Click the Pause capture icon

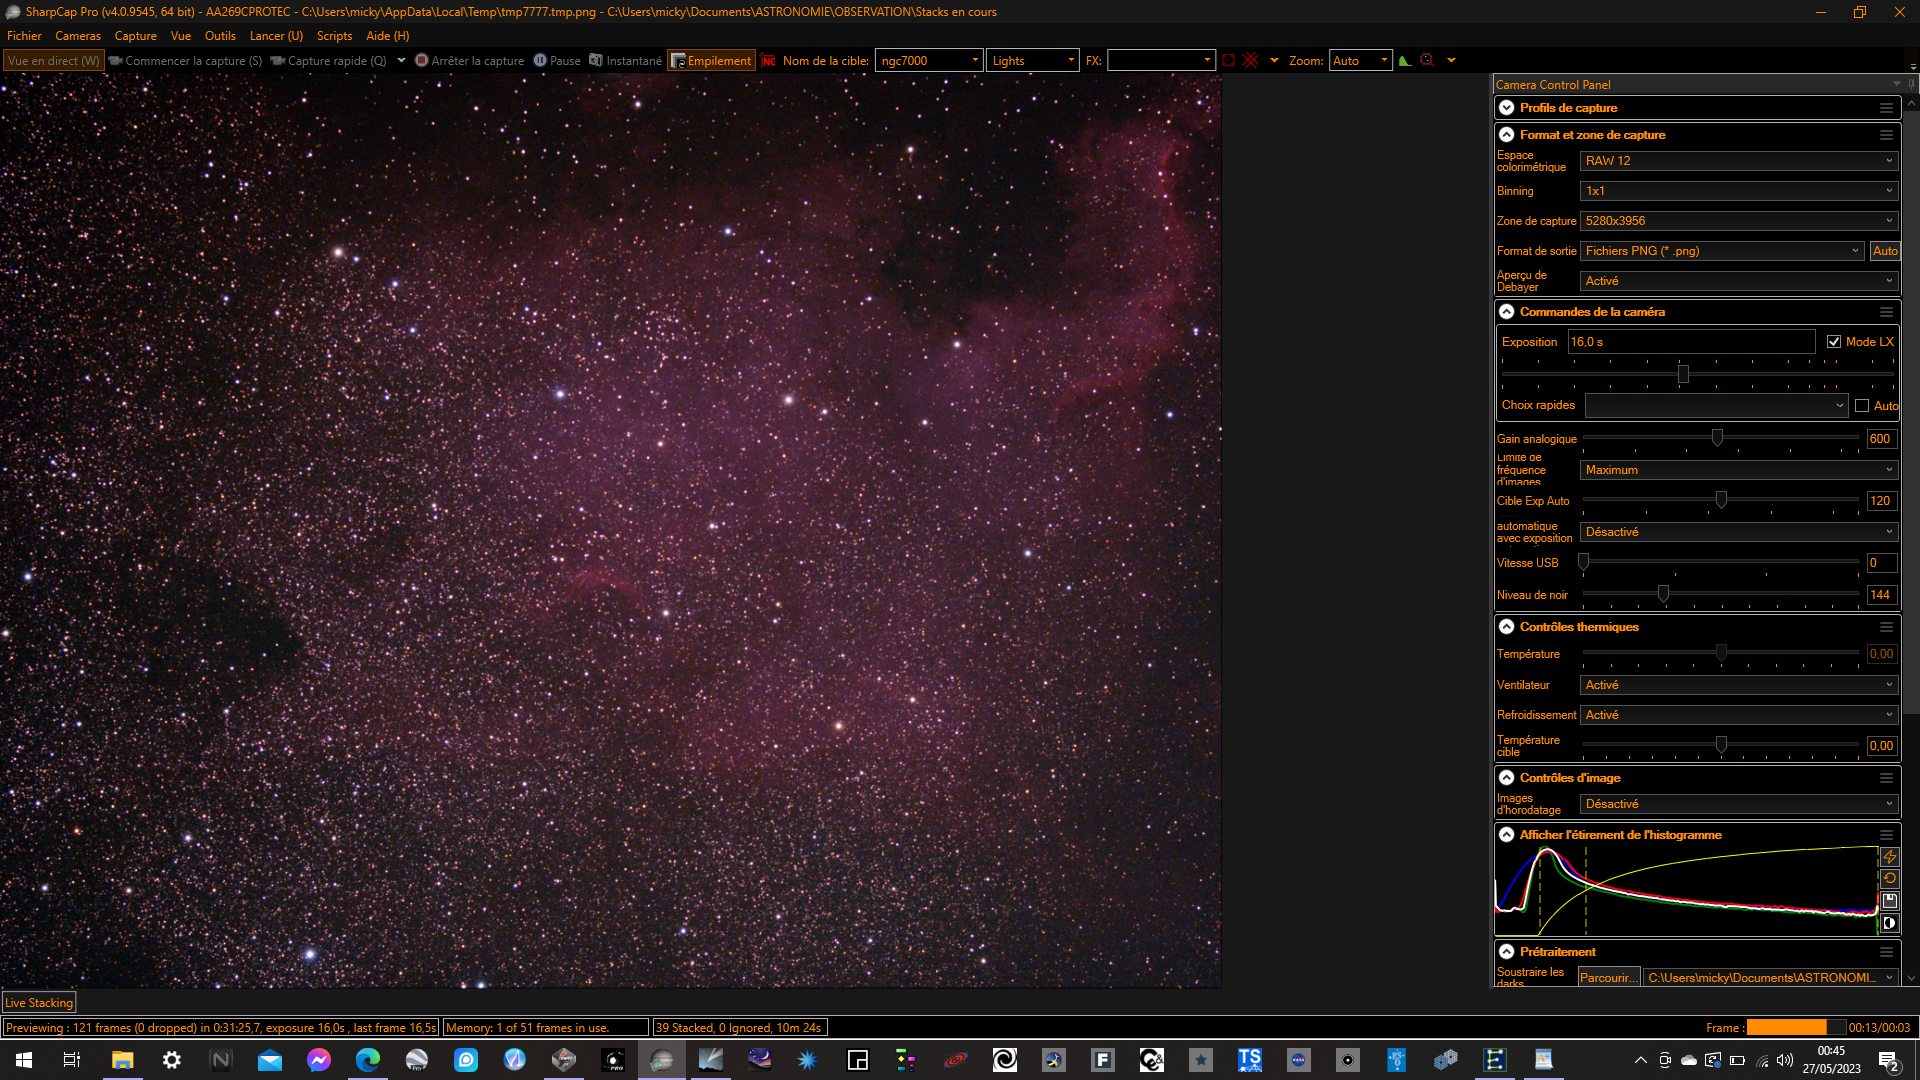click(540, 61)
